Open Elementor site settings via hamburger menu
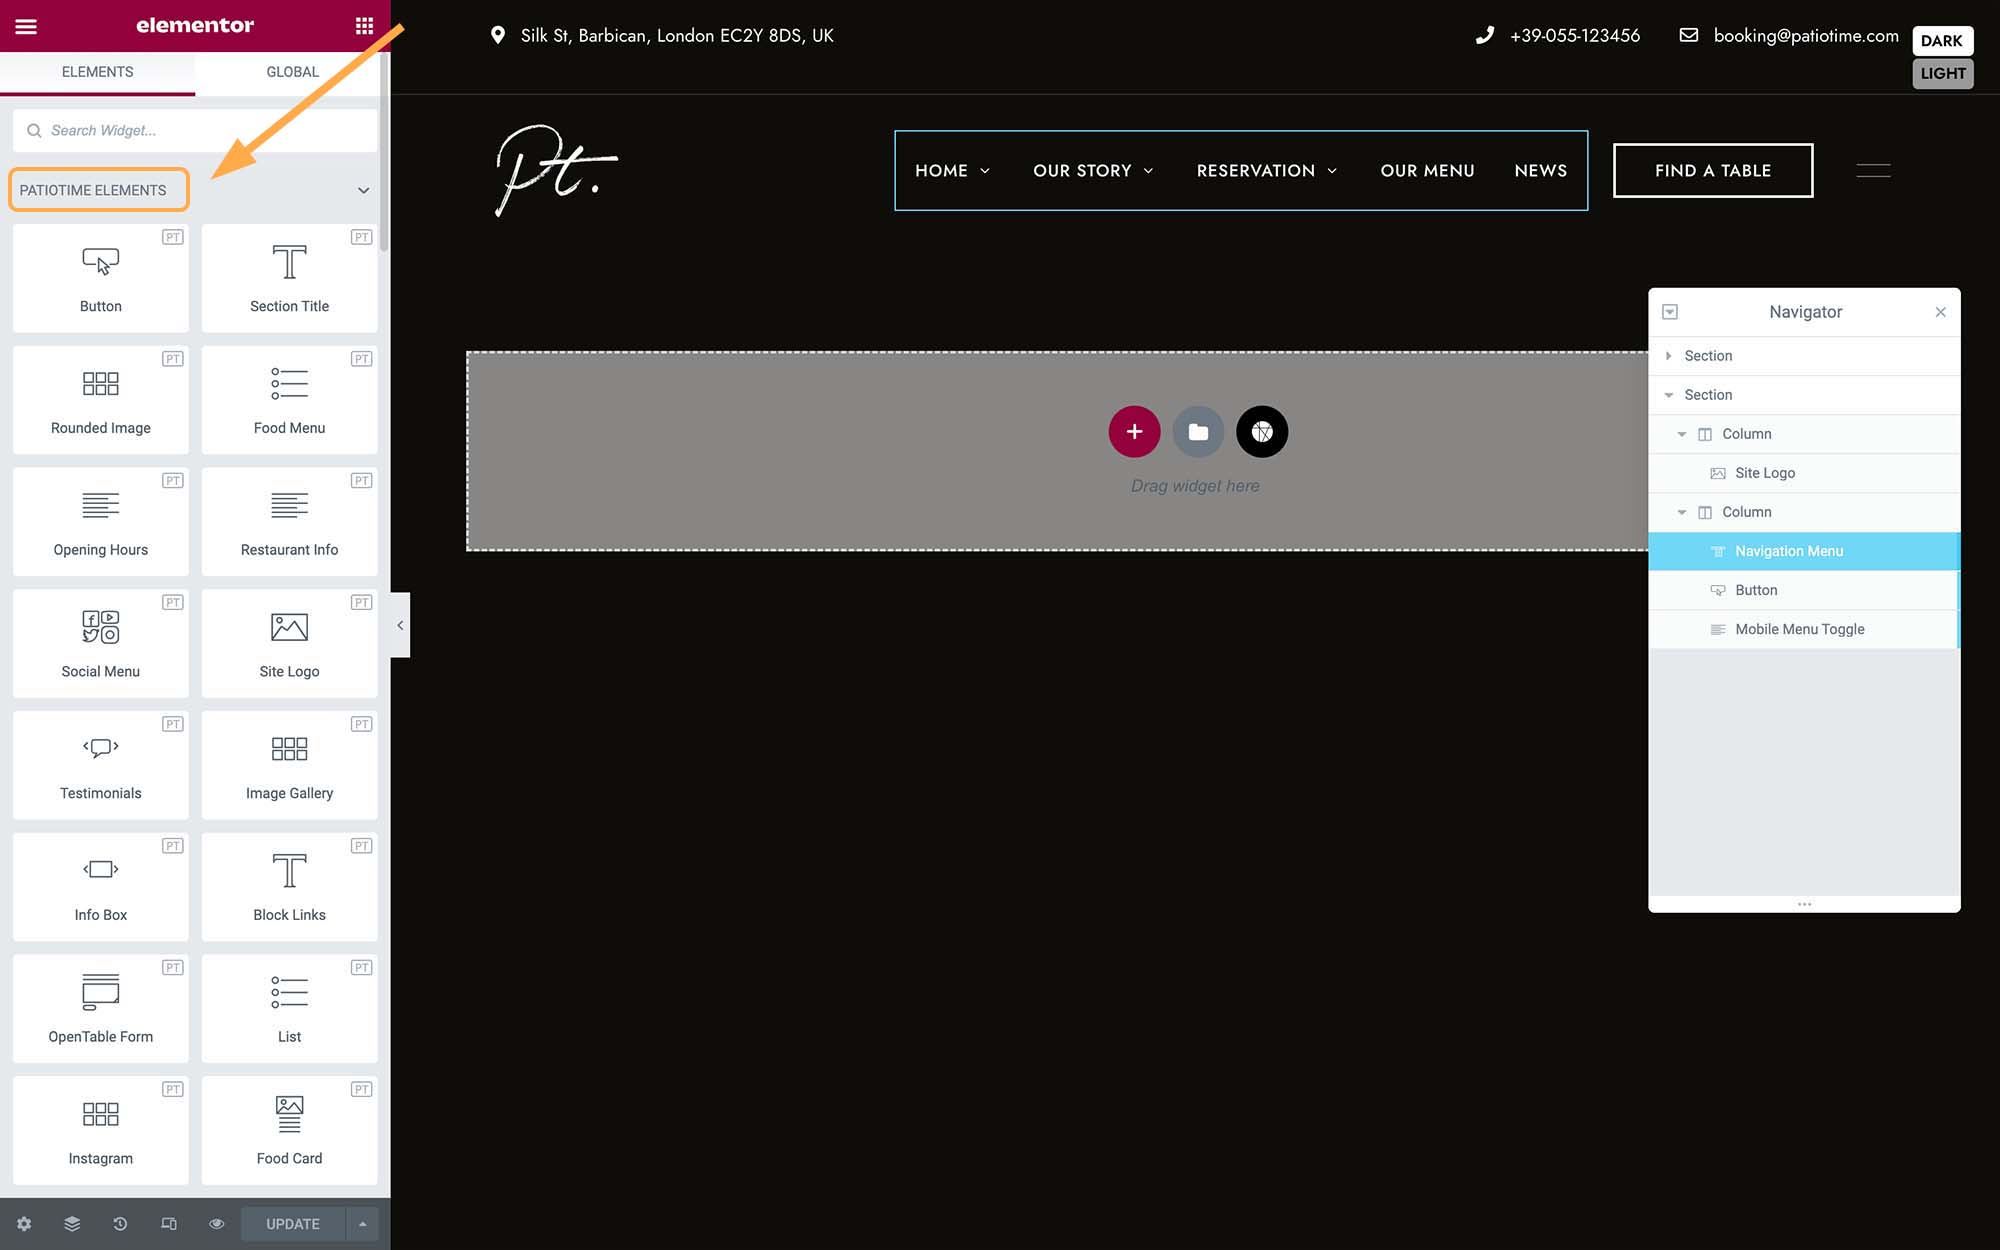Screen dimensions: 2000x1250 pyautogui.click(x=25, y=25)
